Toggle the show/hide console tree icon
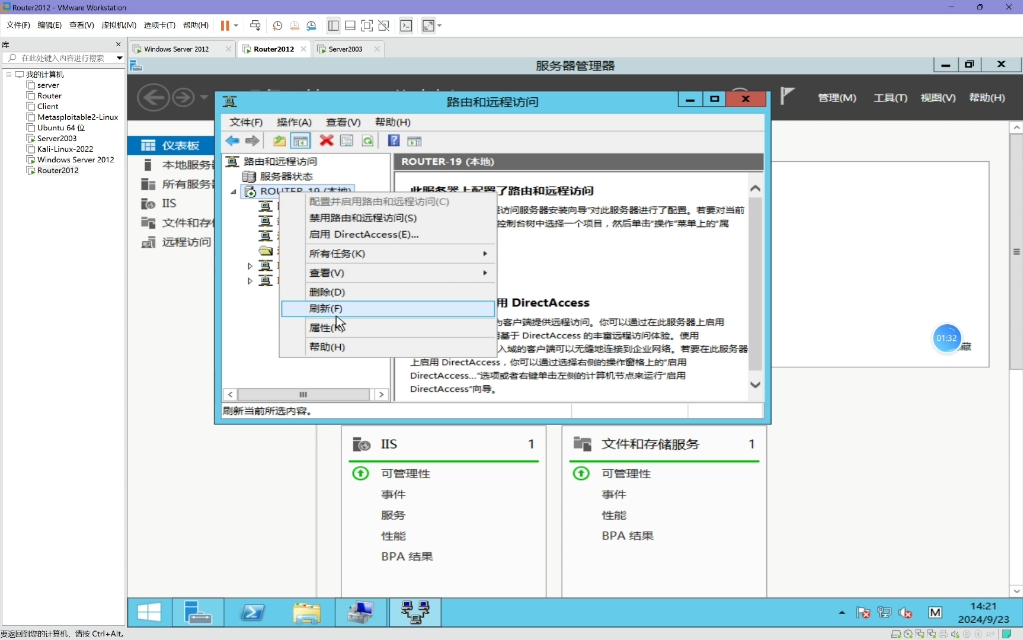 click(x=299, y=141)
